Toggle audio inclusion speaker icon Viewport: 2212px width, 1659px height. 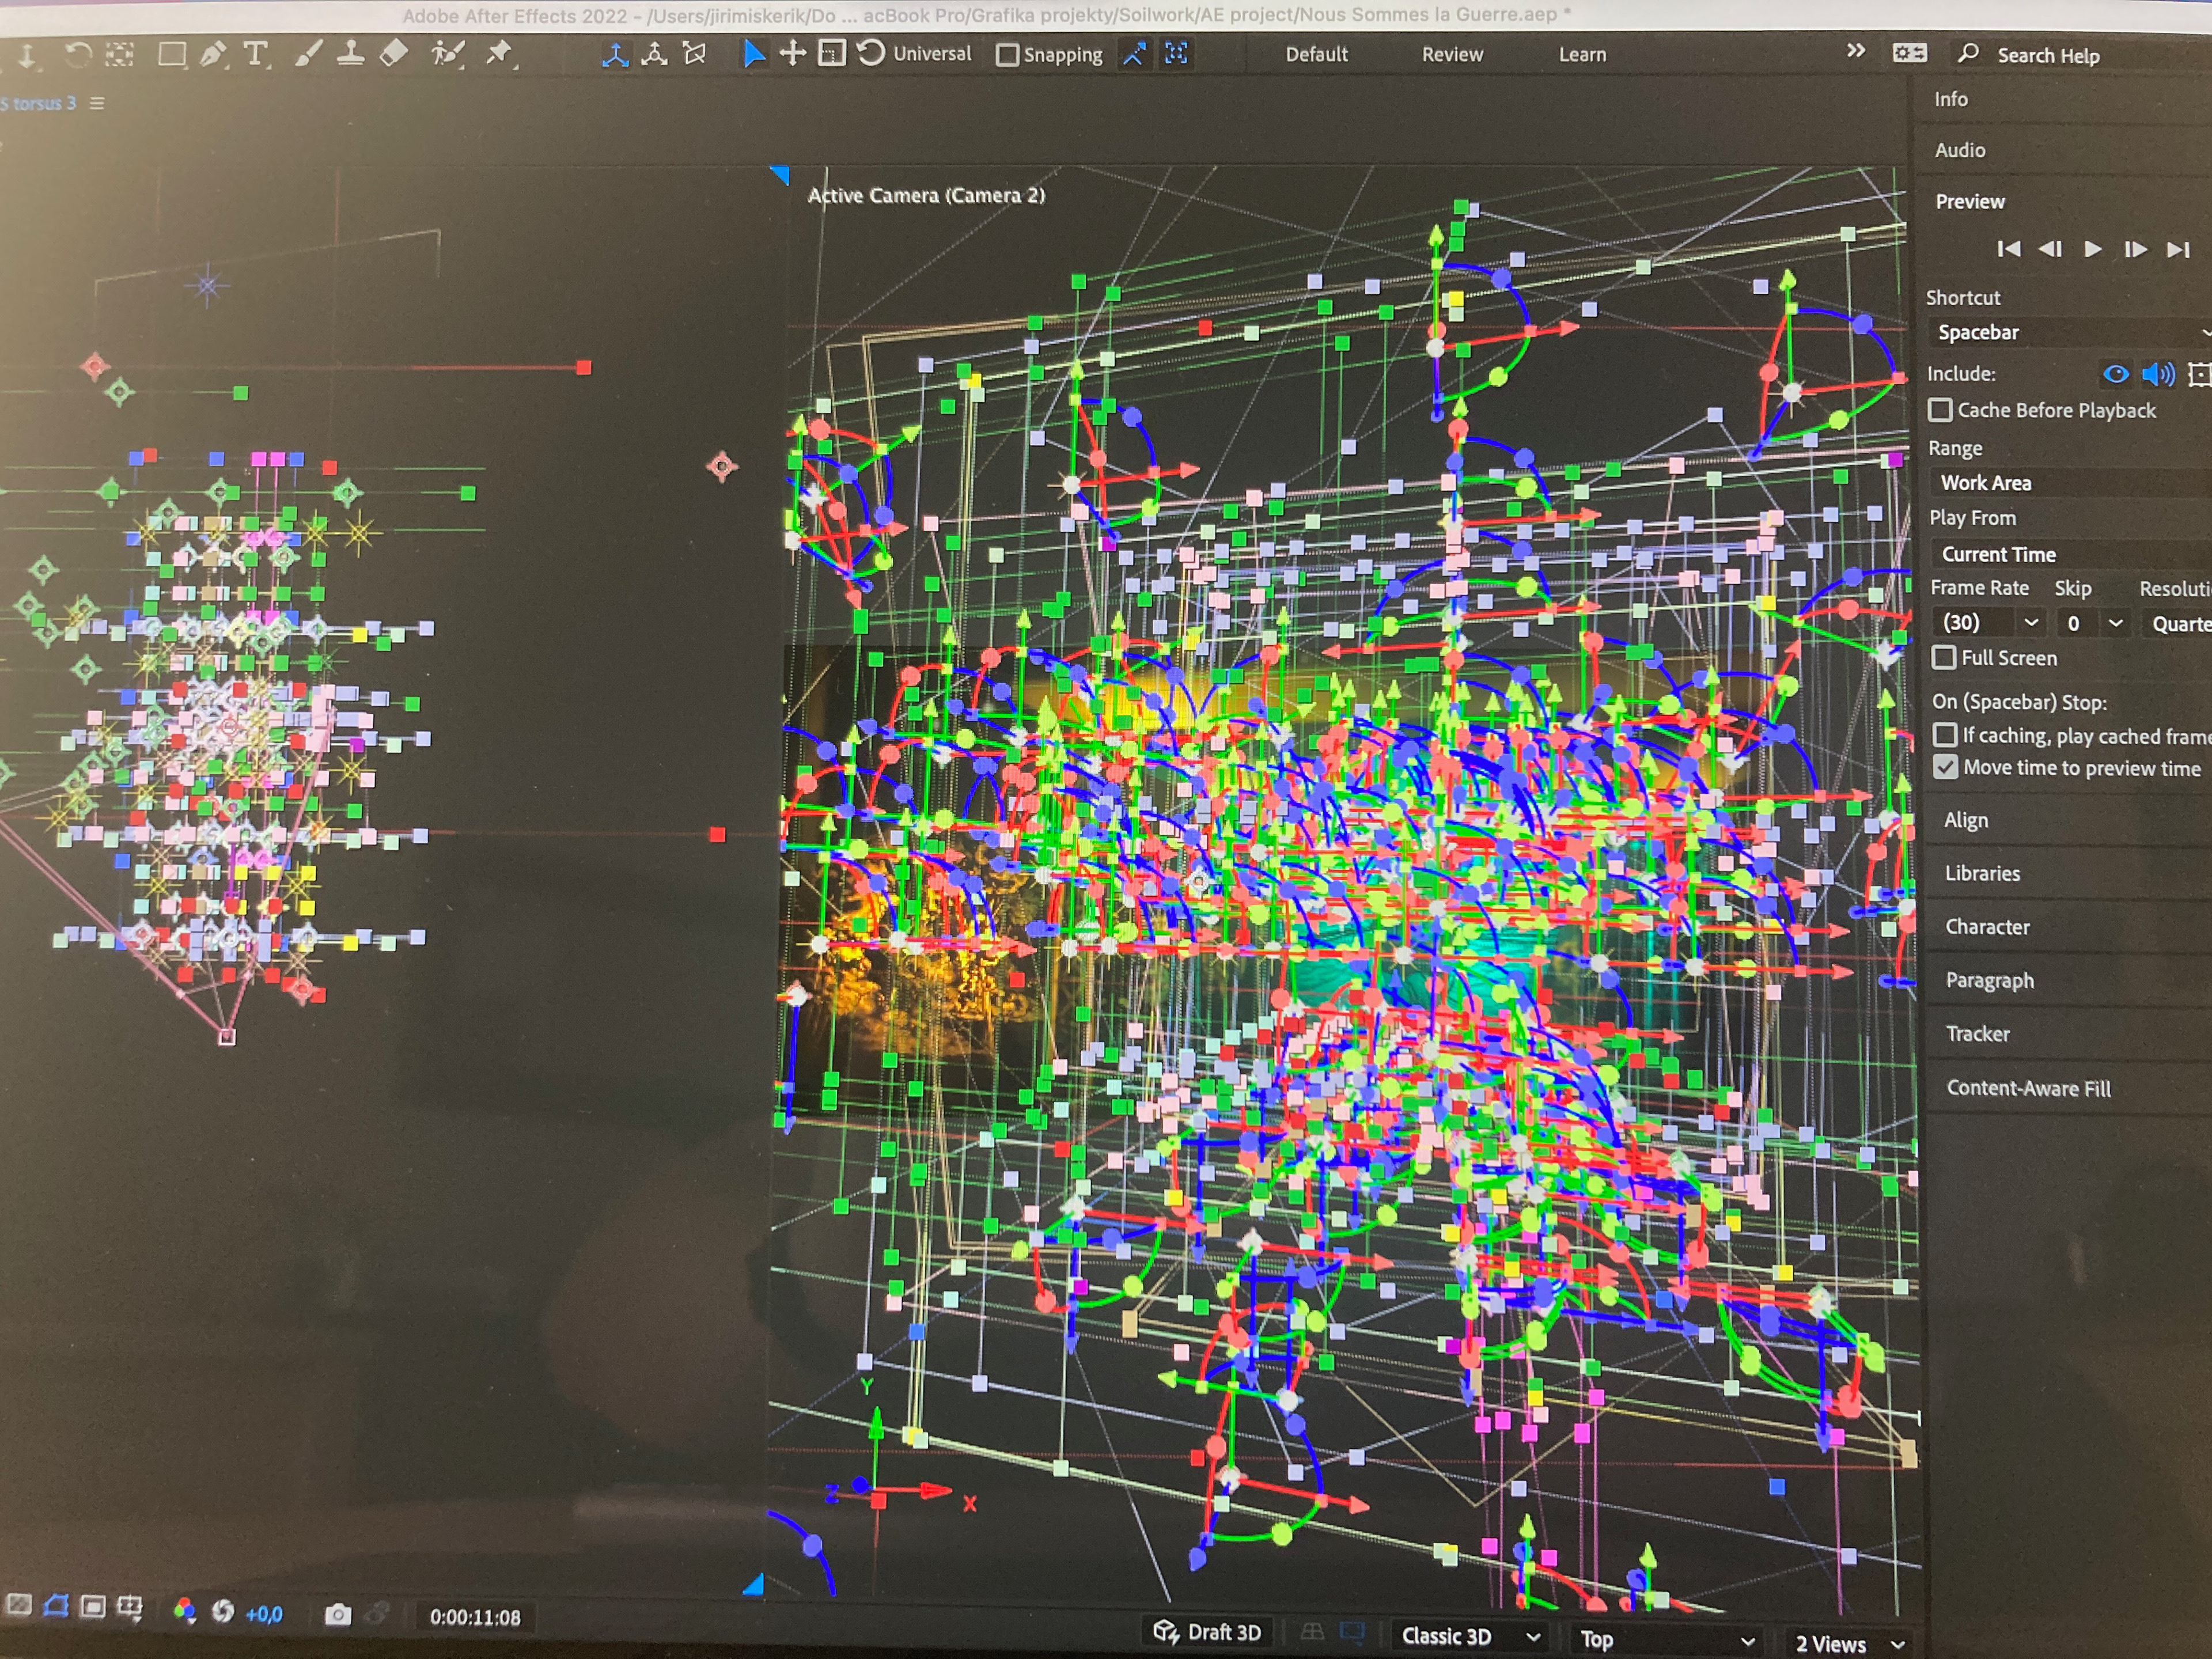click(x=2158, y=375)
